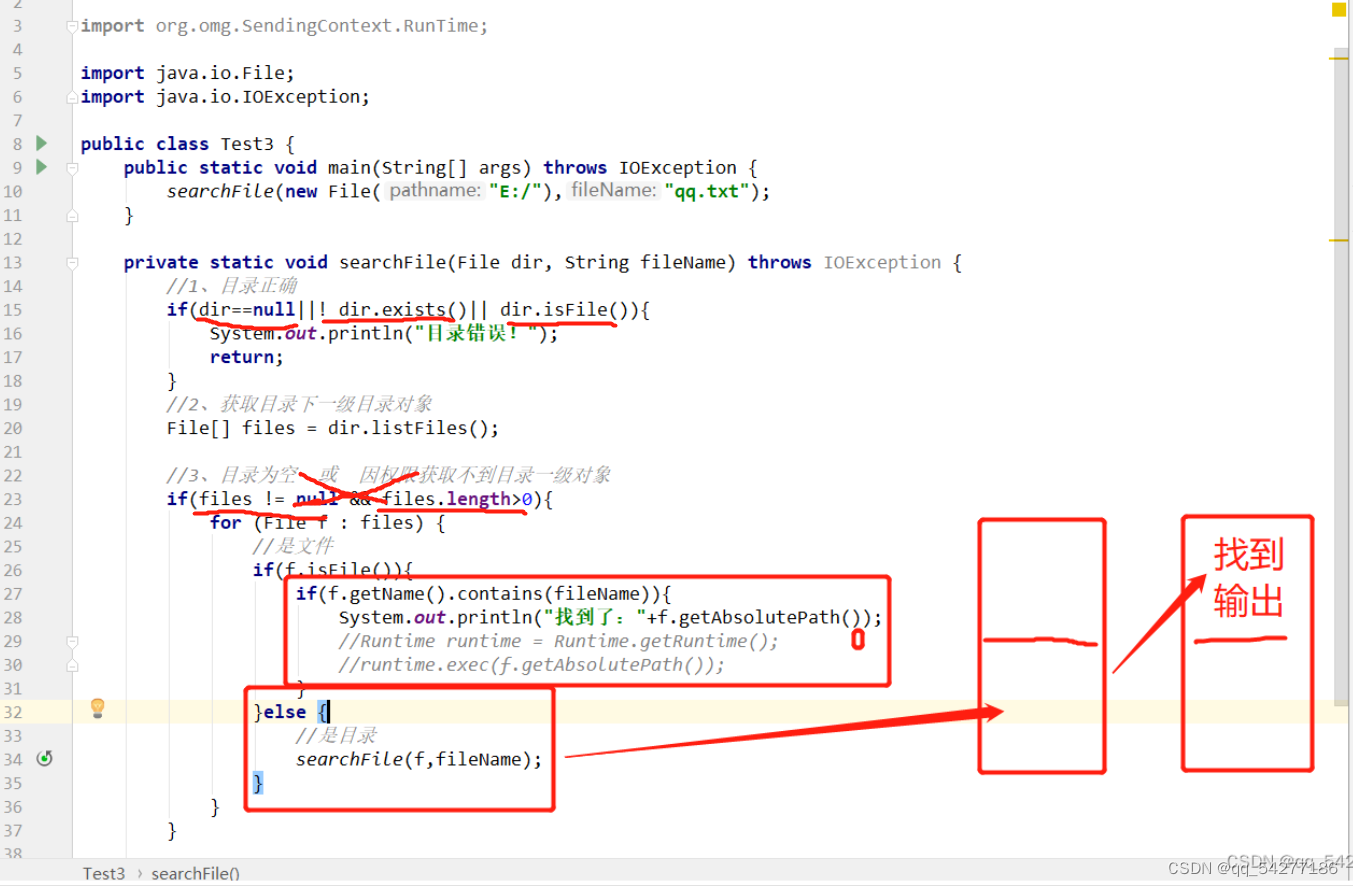Click "//runtime.exec(f.getAbsolutePath());" comment
Image resolution: width=1353 pixels, height=886 pixels.
click(x=531, y=665)
